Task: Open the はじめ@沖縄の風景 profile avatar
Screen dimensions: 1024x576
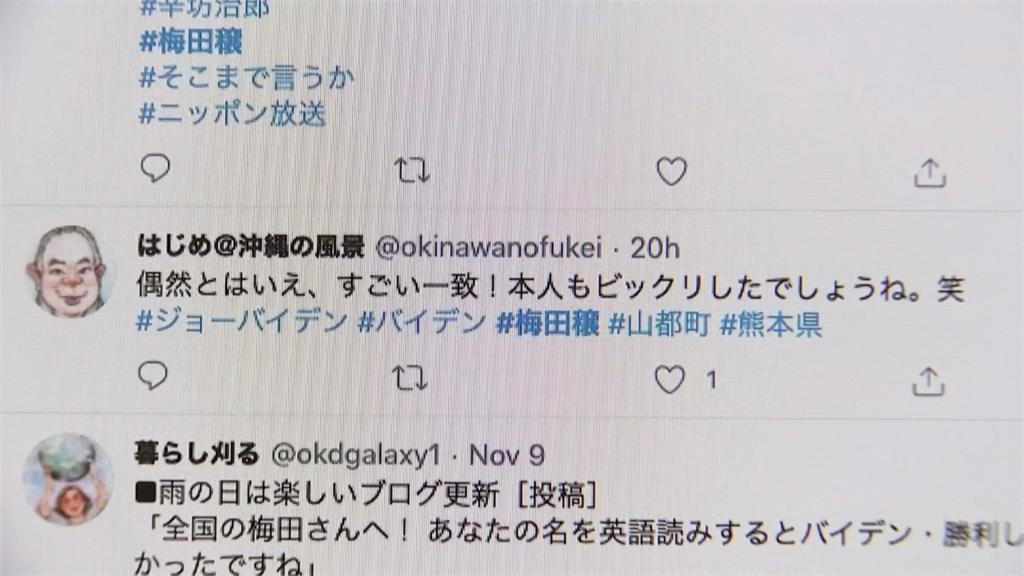Action: click(x=69, y=270)
